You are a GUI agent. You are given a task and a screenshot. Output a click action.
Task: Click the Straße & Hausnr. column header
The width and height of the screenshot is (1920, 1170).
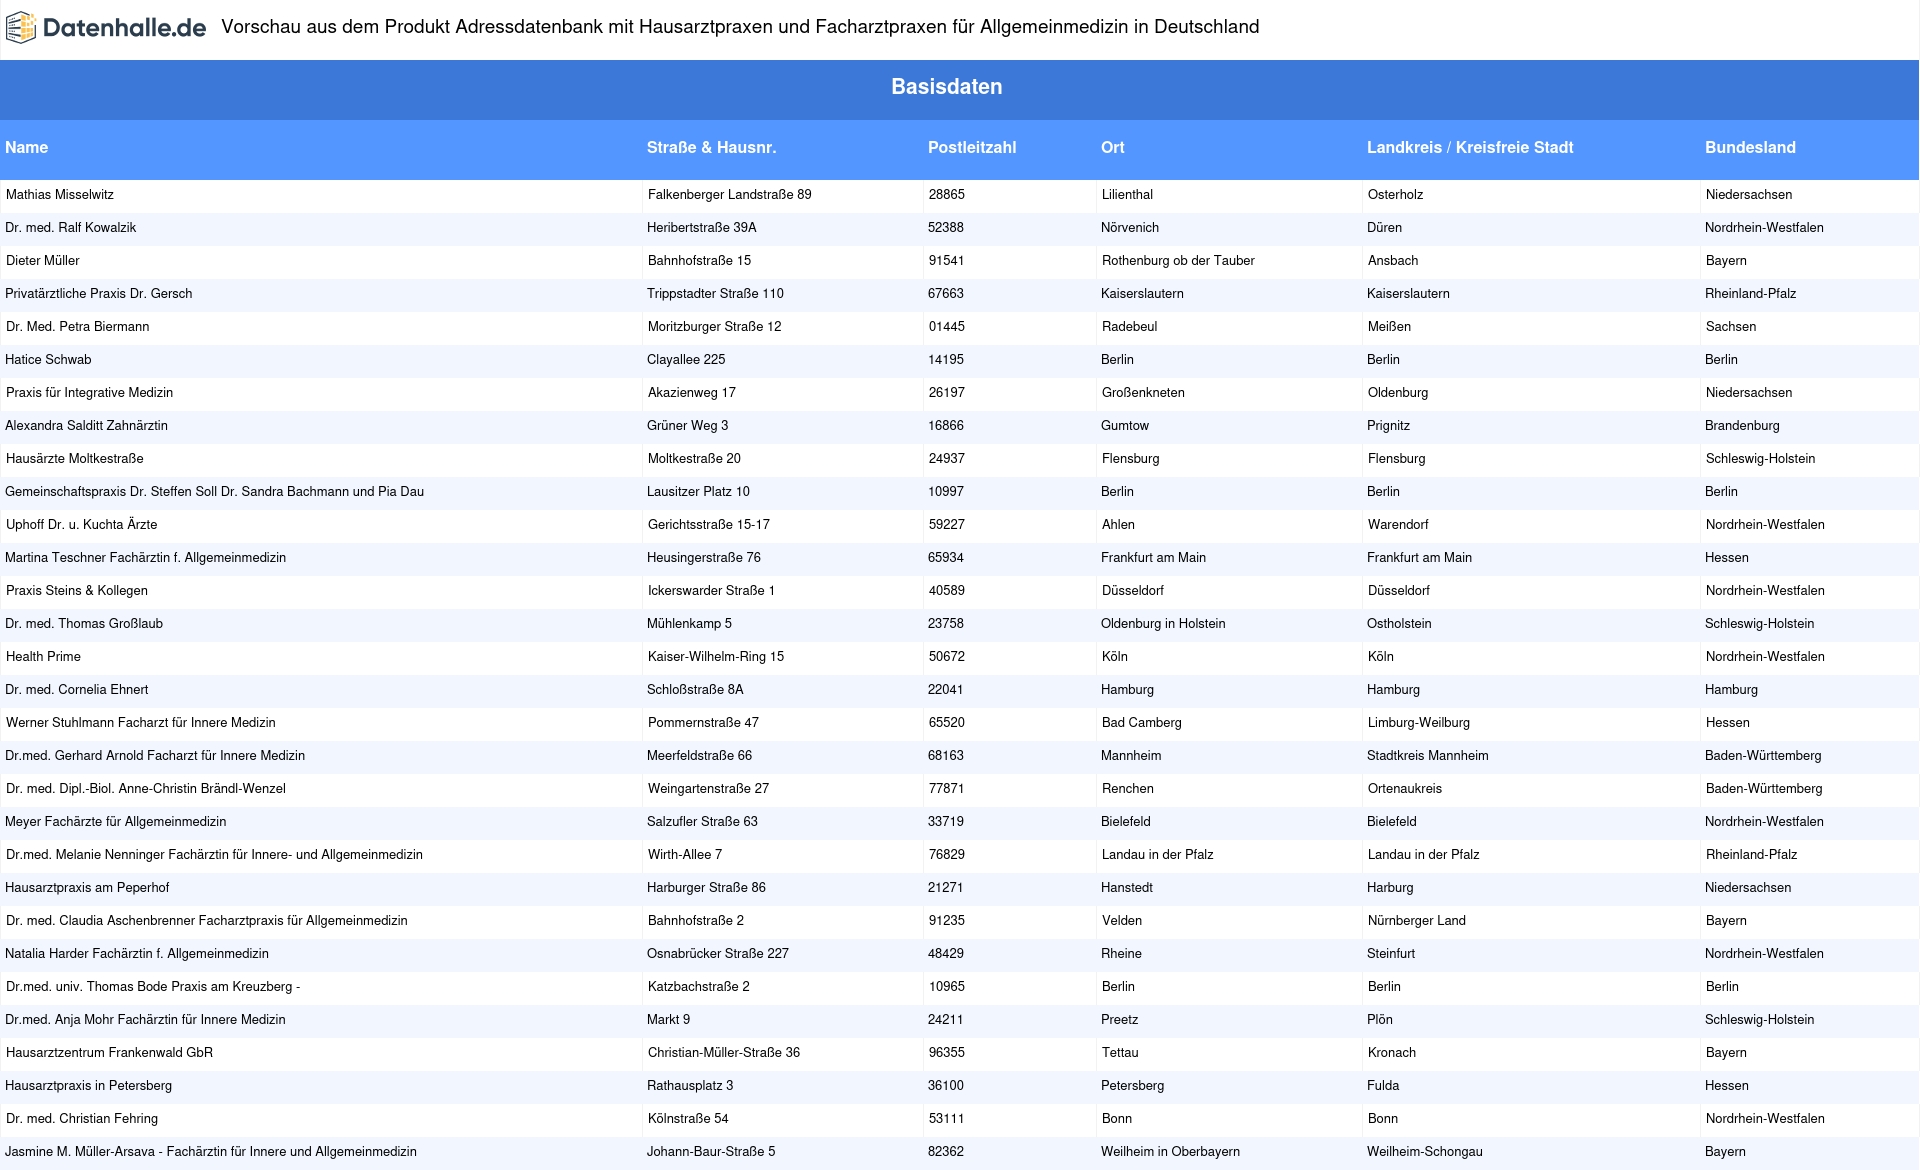point(711,147)
